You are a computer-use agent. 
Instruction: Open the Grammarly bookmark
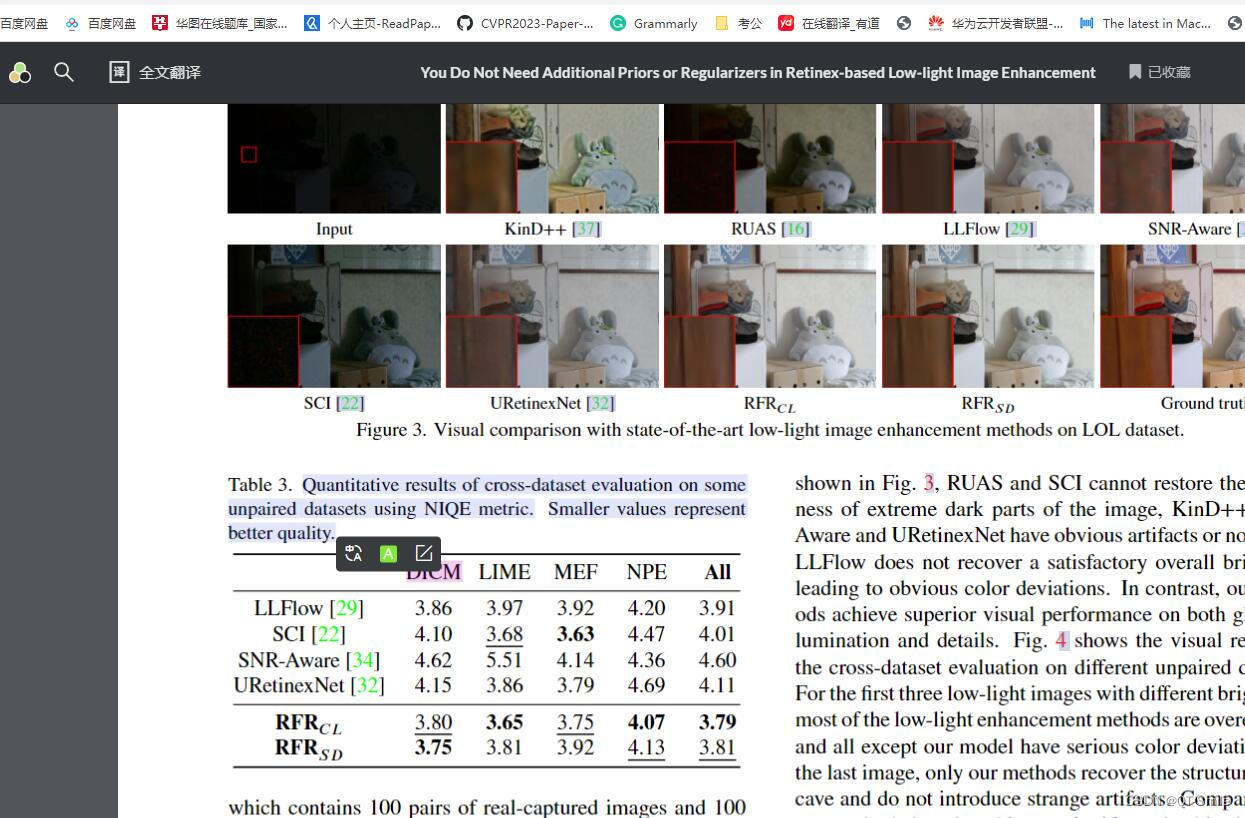click(654, 23)
